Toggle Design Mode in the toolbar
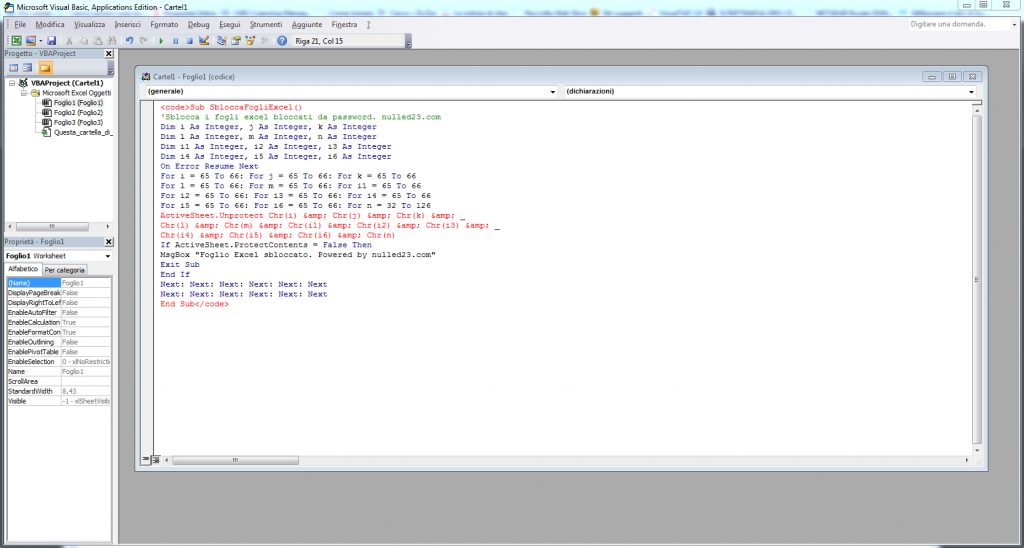The width and height of the screenshot is (1024, 548). [x=204, y=41]
